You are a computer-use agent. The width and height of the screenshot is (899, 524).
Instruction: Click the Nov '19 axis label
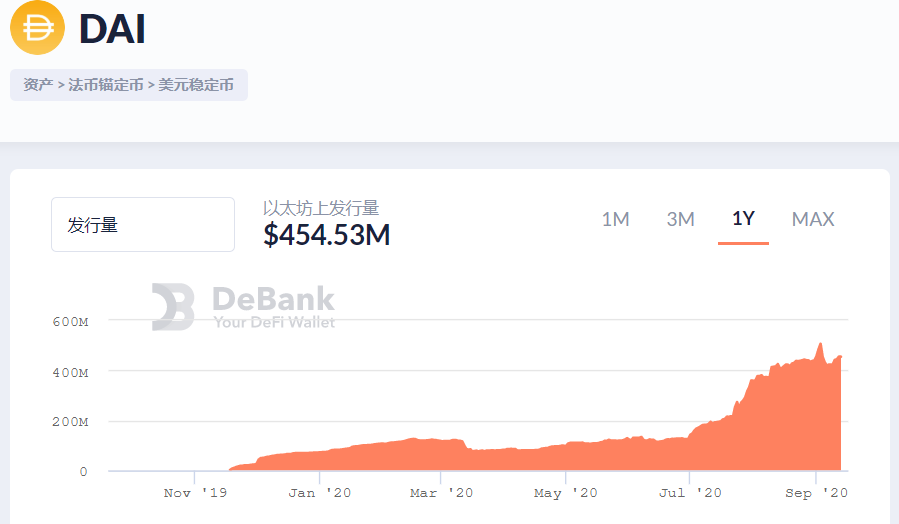tap(195, 493)
